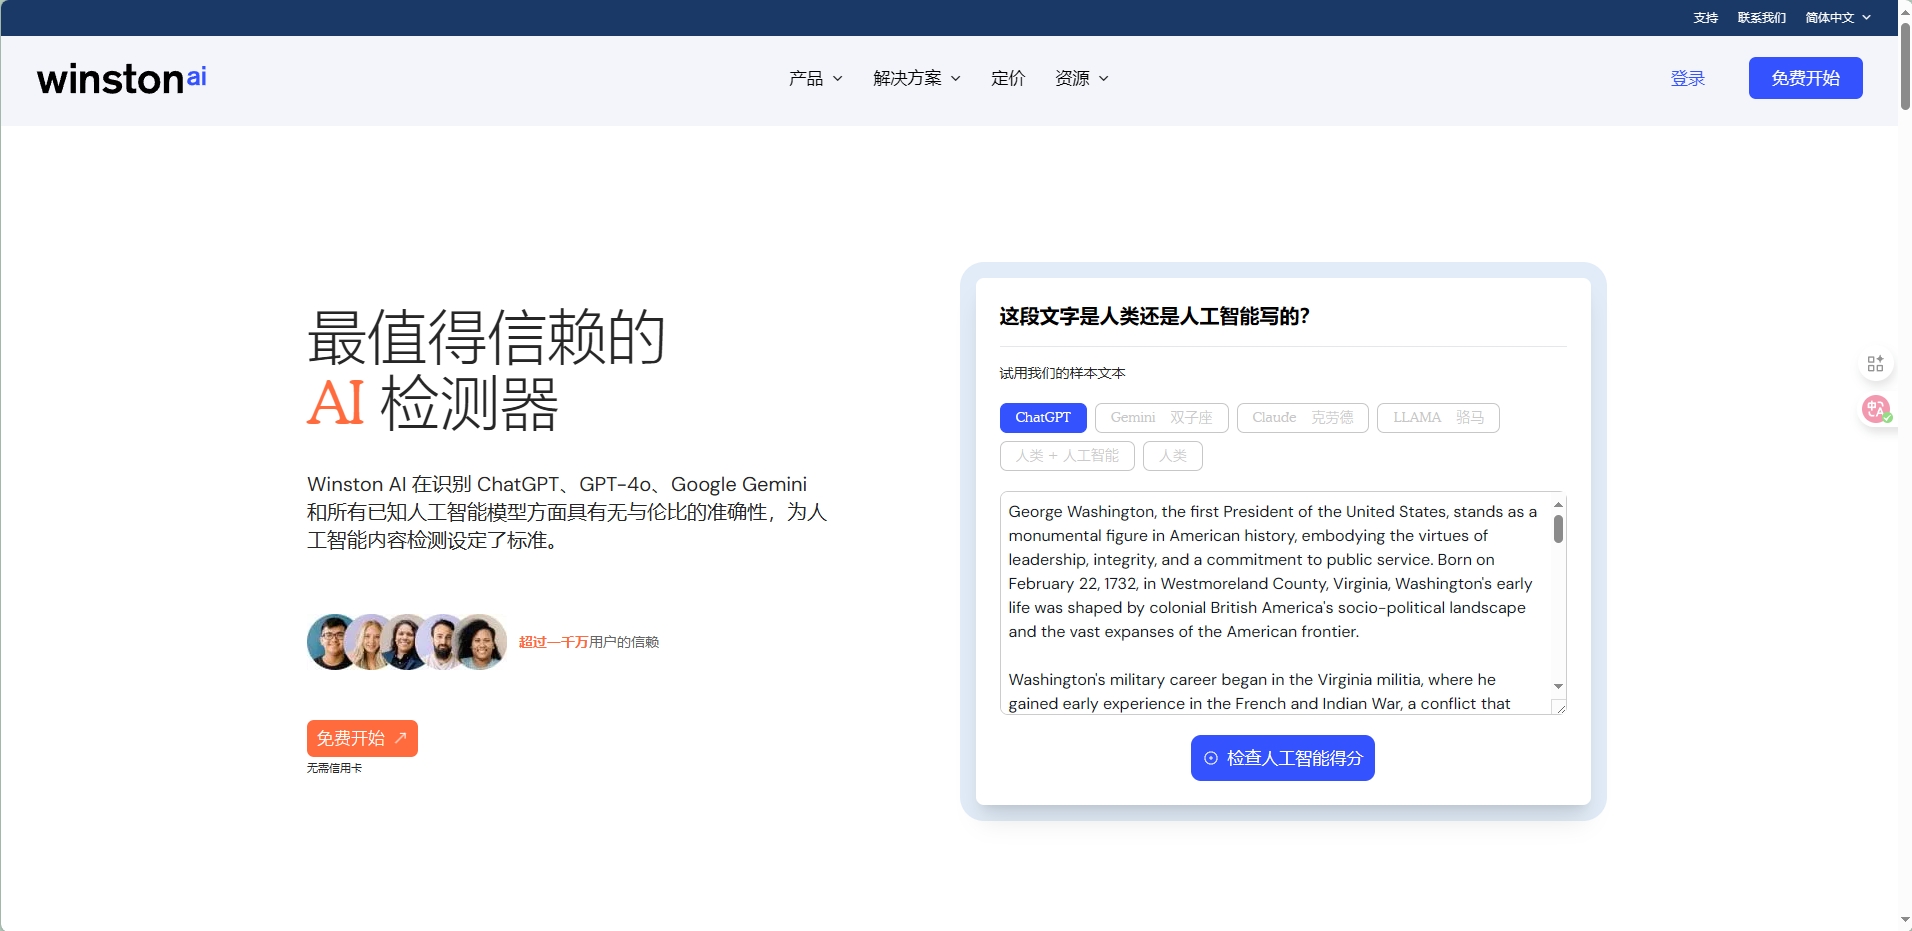Choose the LLAMA 骆马 sample
The height and width of the screenshot is (931, 1912).
[x=1437, y=418]
